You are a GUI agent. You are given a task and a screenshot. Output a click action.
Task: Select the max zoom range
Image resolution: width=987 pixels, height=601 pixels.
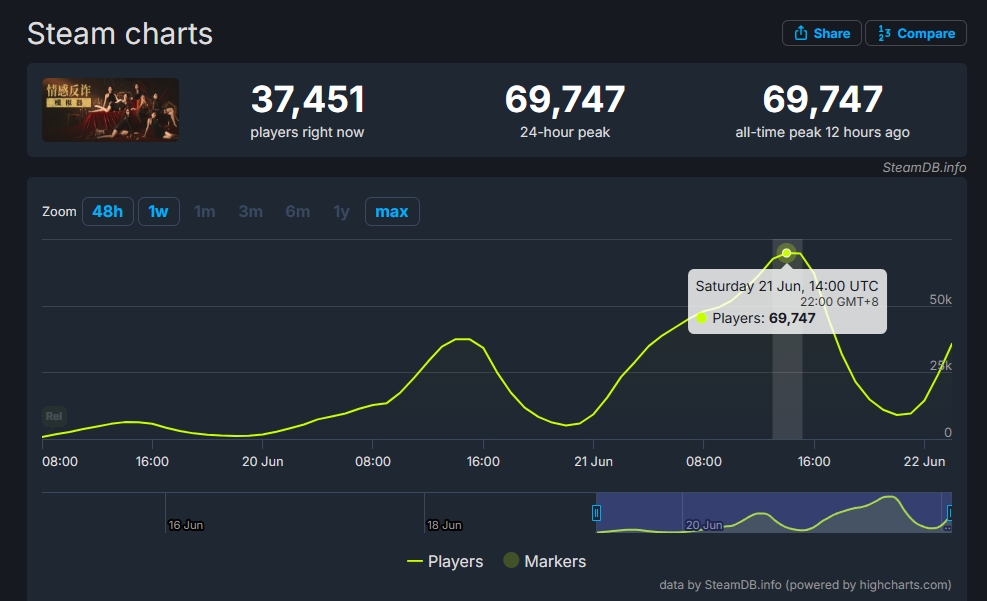click(392, 212)
